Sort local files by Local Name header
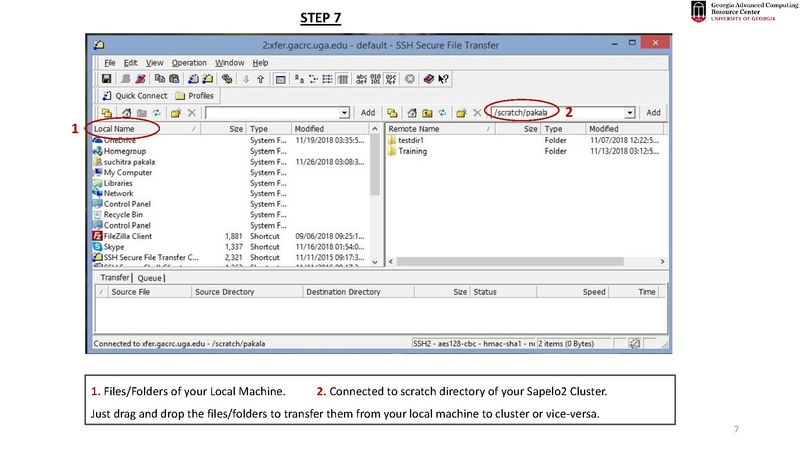 click(146, 129)
